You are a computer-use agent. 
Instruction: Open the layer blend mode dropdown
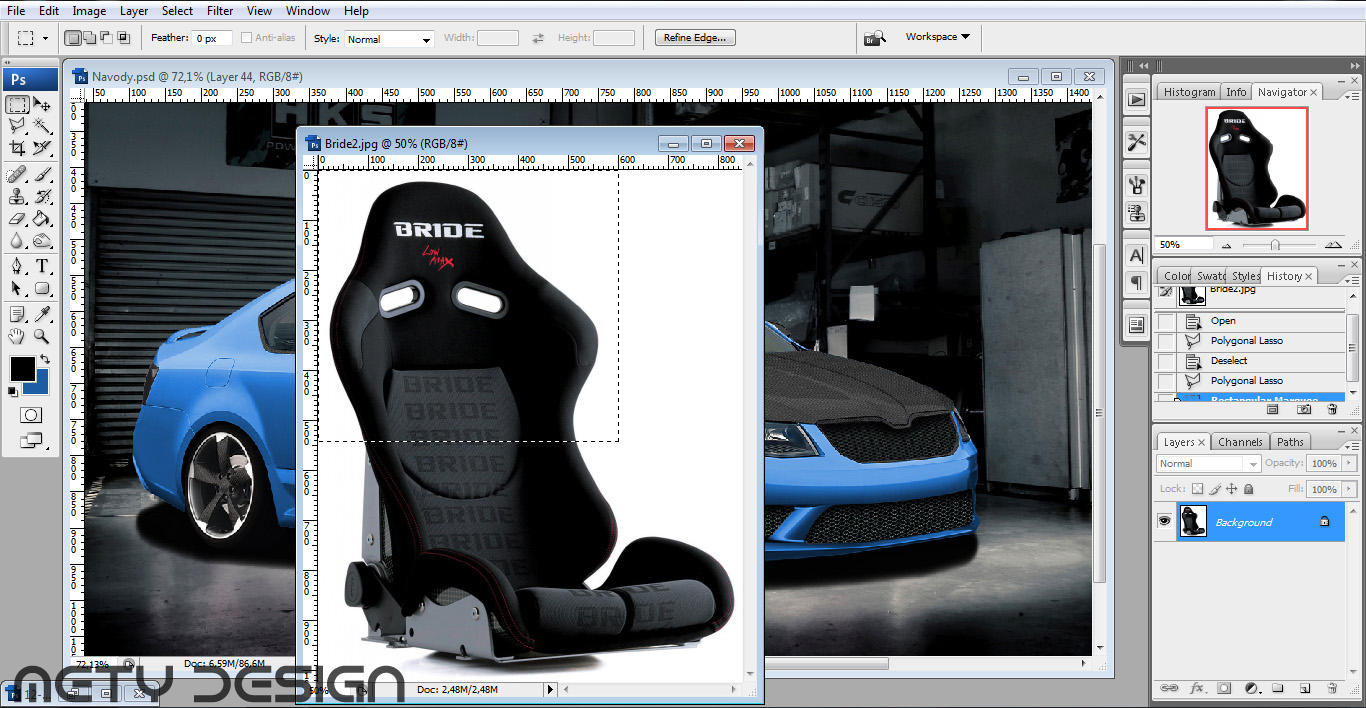pyautogui.click(x=1208, y=464)
